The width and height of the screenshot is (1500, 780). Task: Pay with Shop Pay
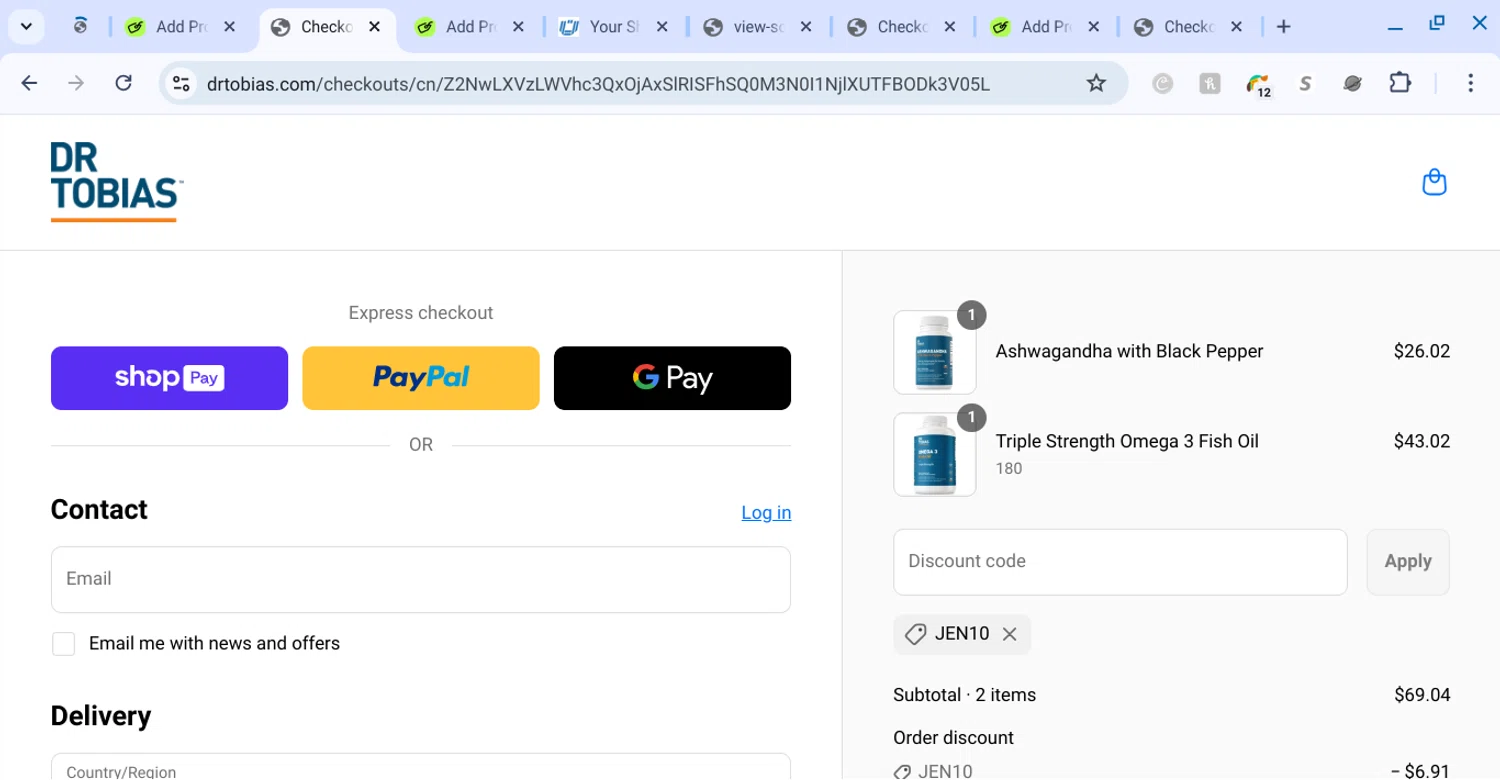coord(169,378)
